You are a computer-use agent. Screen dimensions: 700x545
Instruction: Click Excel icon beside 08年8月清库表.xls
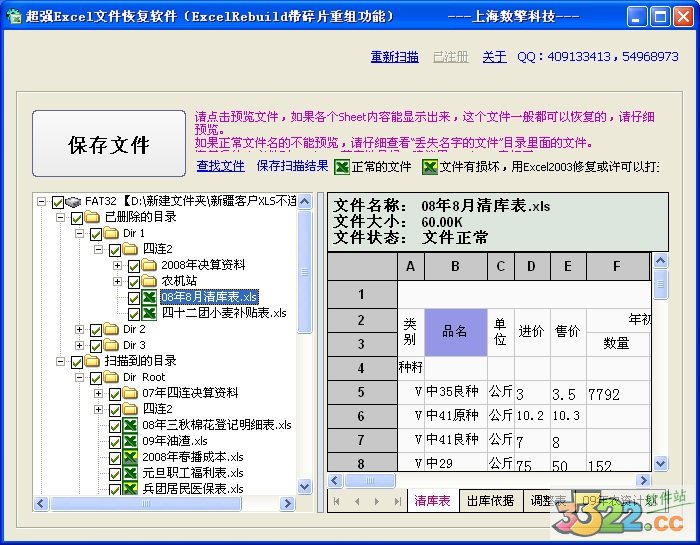tap(149, 297)
